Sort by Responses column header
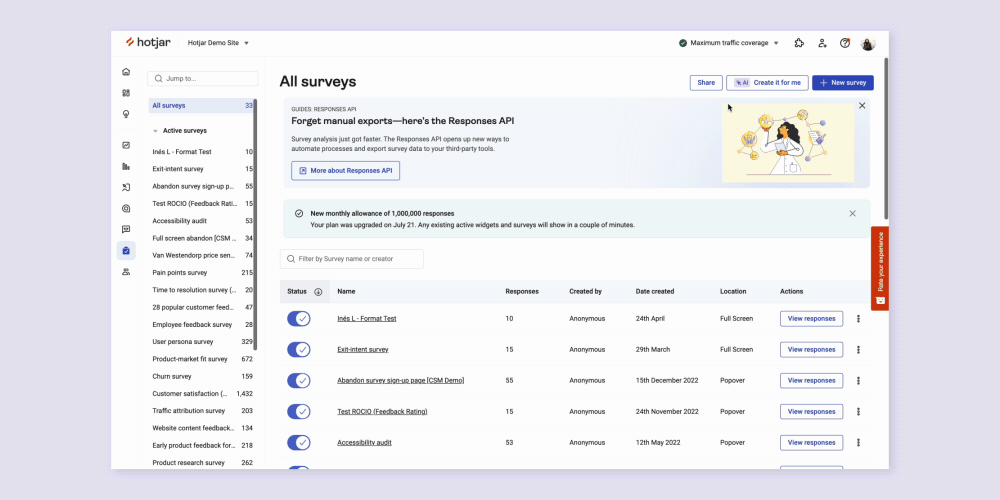Image resolution: width=1000 pixels, height=500 pixels. pos(522,291)
